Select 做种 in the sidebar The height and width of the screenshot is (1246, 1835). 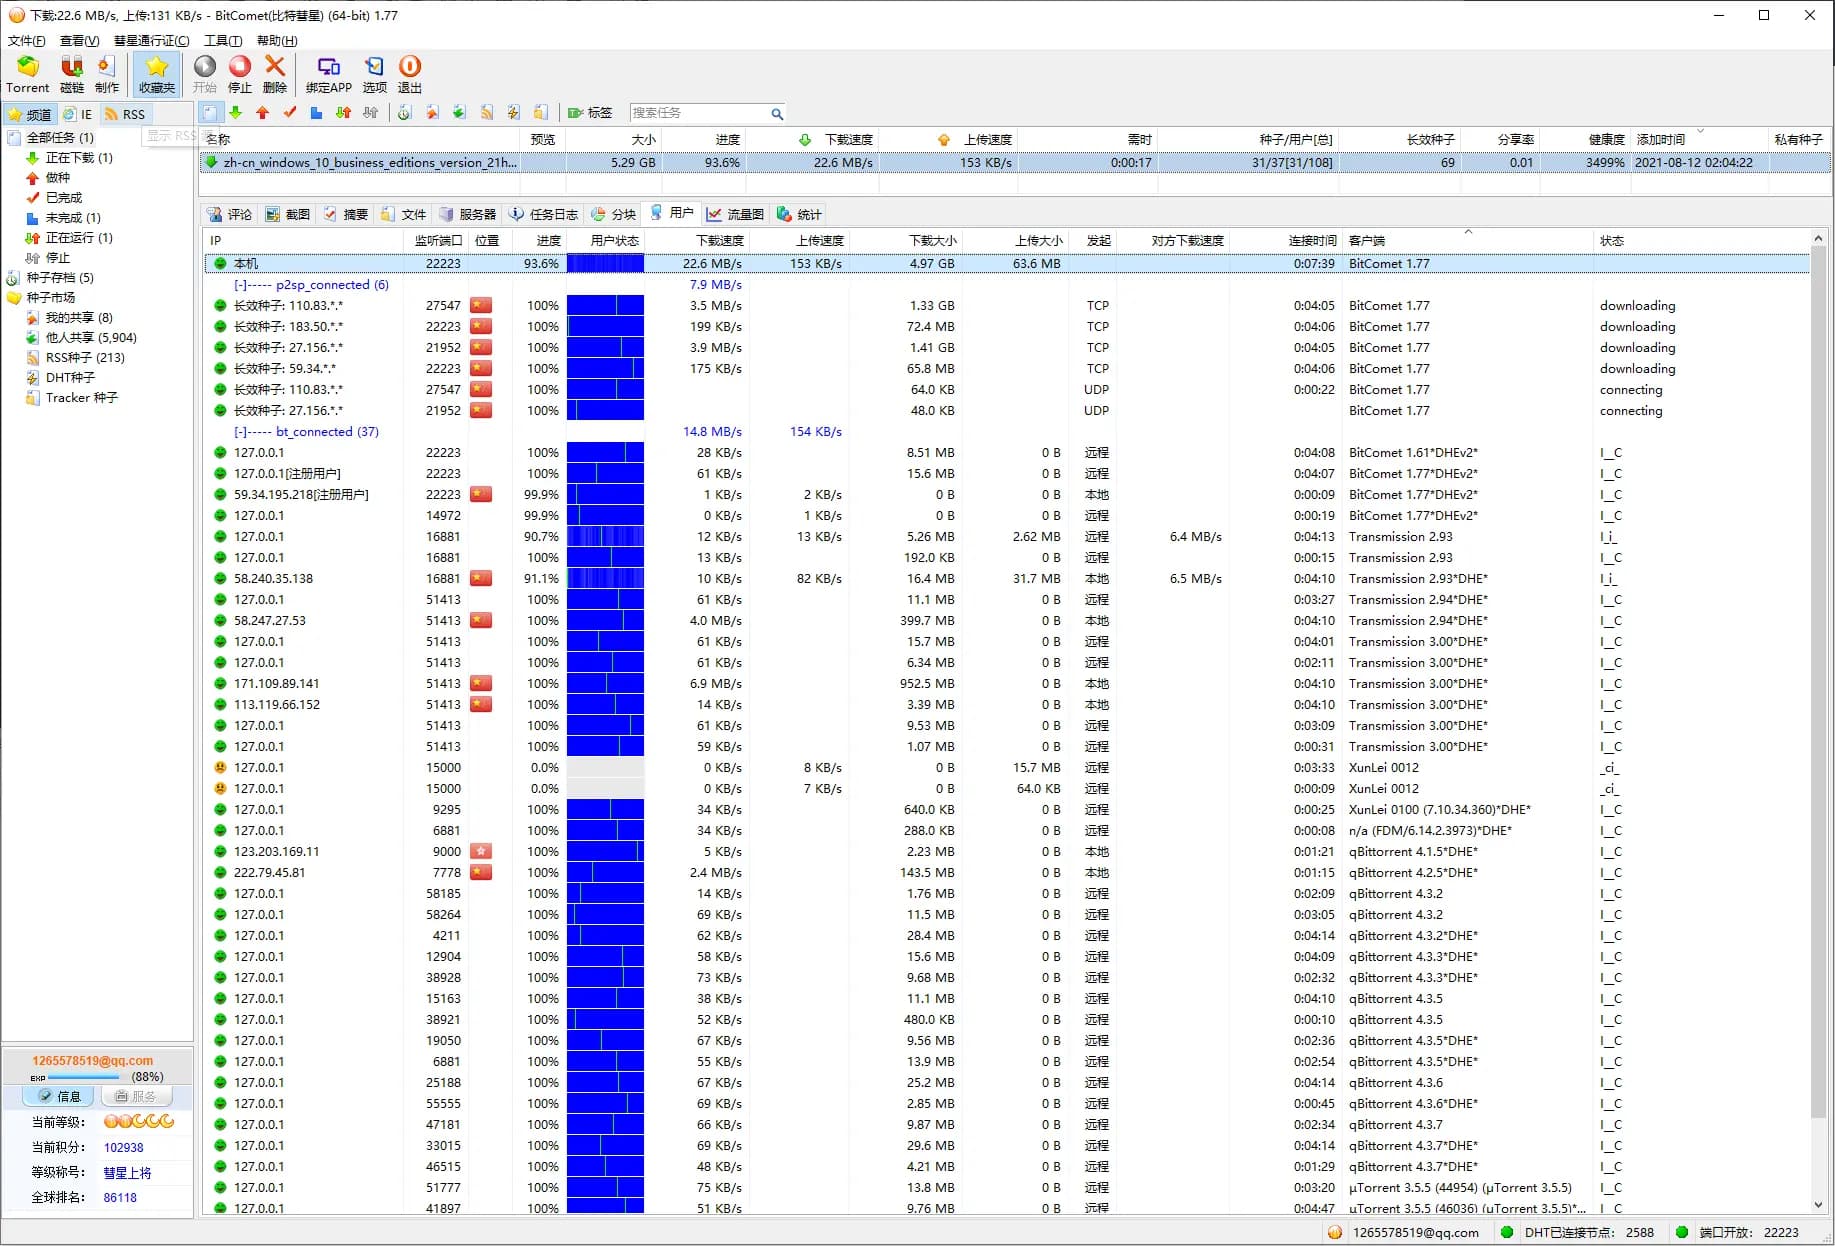pos(58,178)
